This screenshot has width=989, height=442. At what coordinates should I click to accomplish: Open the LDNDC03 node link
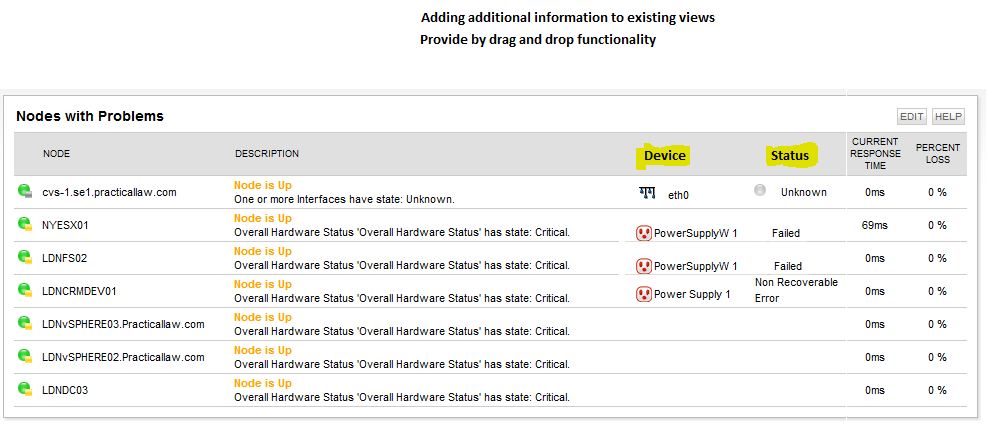tap(64, 390)
